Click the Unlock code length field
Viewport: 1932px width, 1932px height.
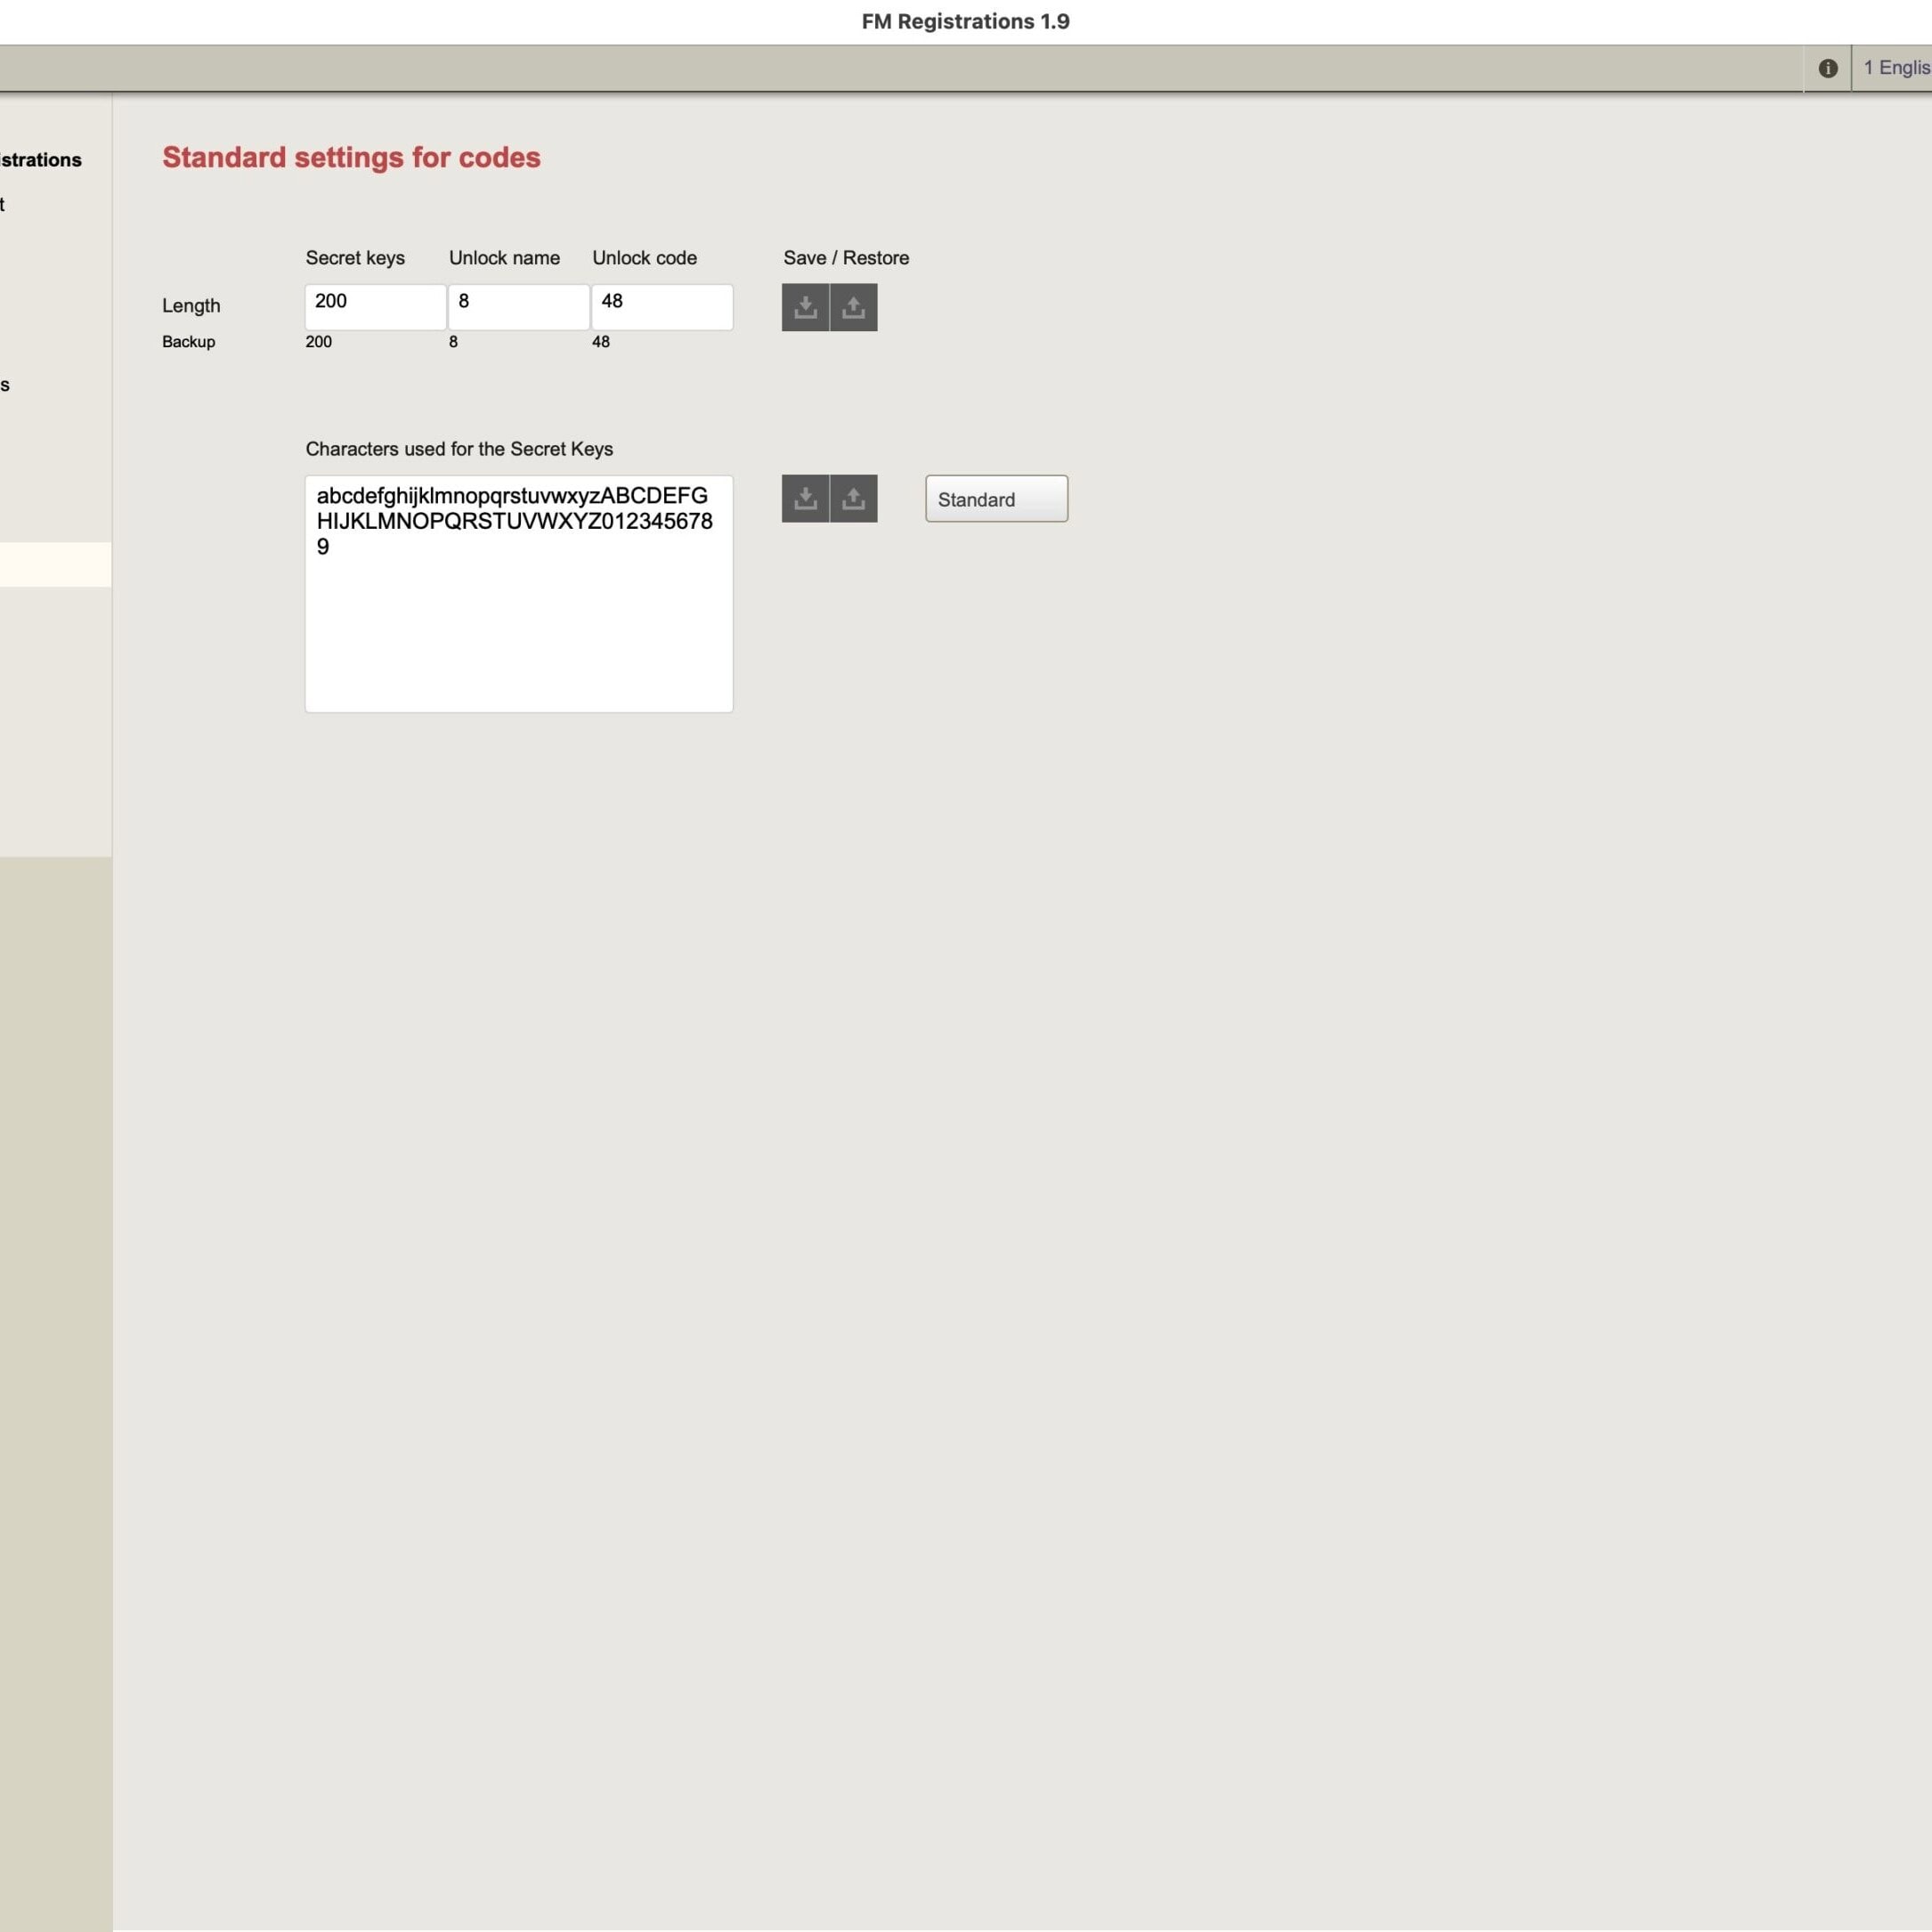pyautogui.click(x=661, y=306)
